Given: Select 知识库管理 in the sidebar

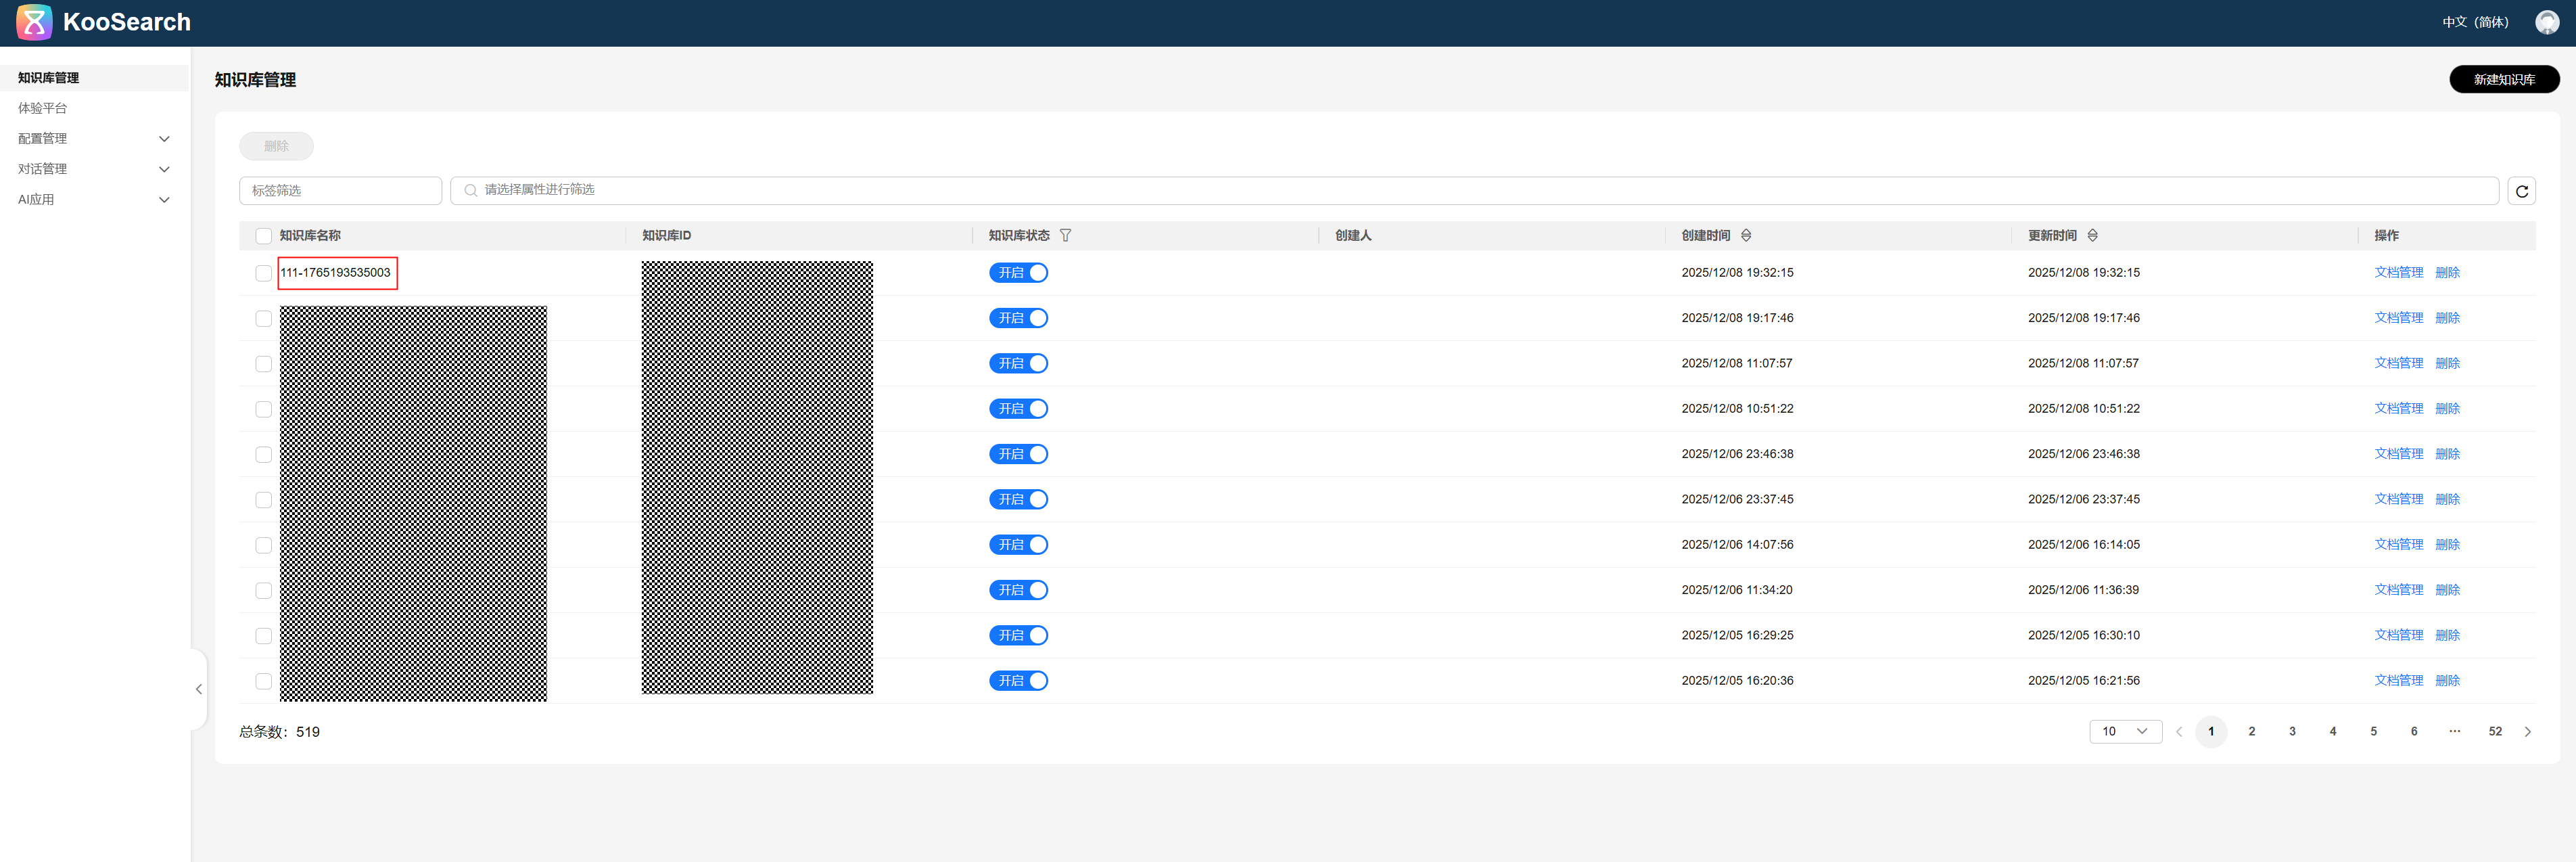Looking at the screenshot, I should [49, 78].
